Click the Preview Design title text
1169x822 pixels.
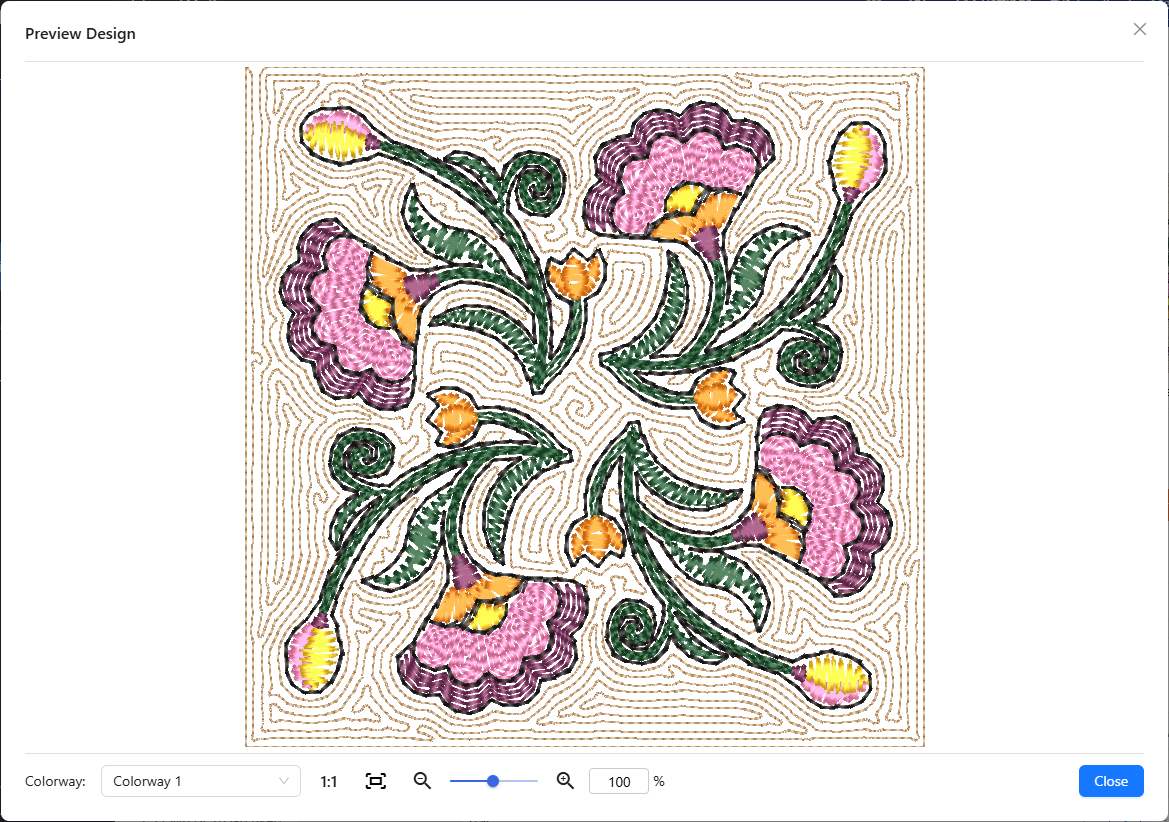click(x=80, y=34)
